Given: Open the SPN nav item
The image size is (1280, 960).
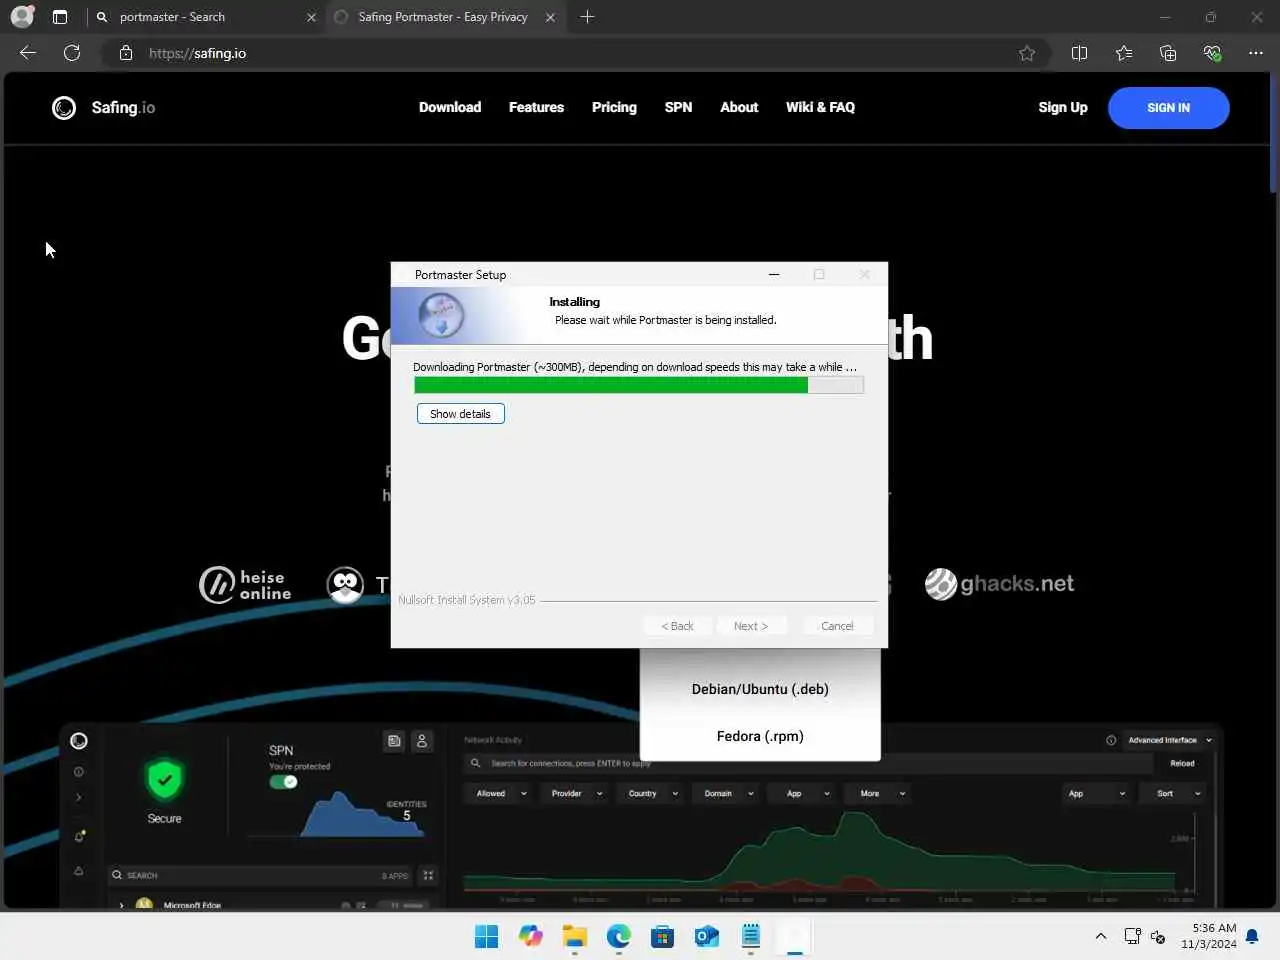Looking at the screenshot, I should point(678,107).
